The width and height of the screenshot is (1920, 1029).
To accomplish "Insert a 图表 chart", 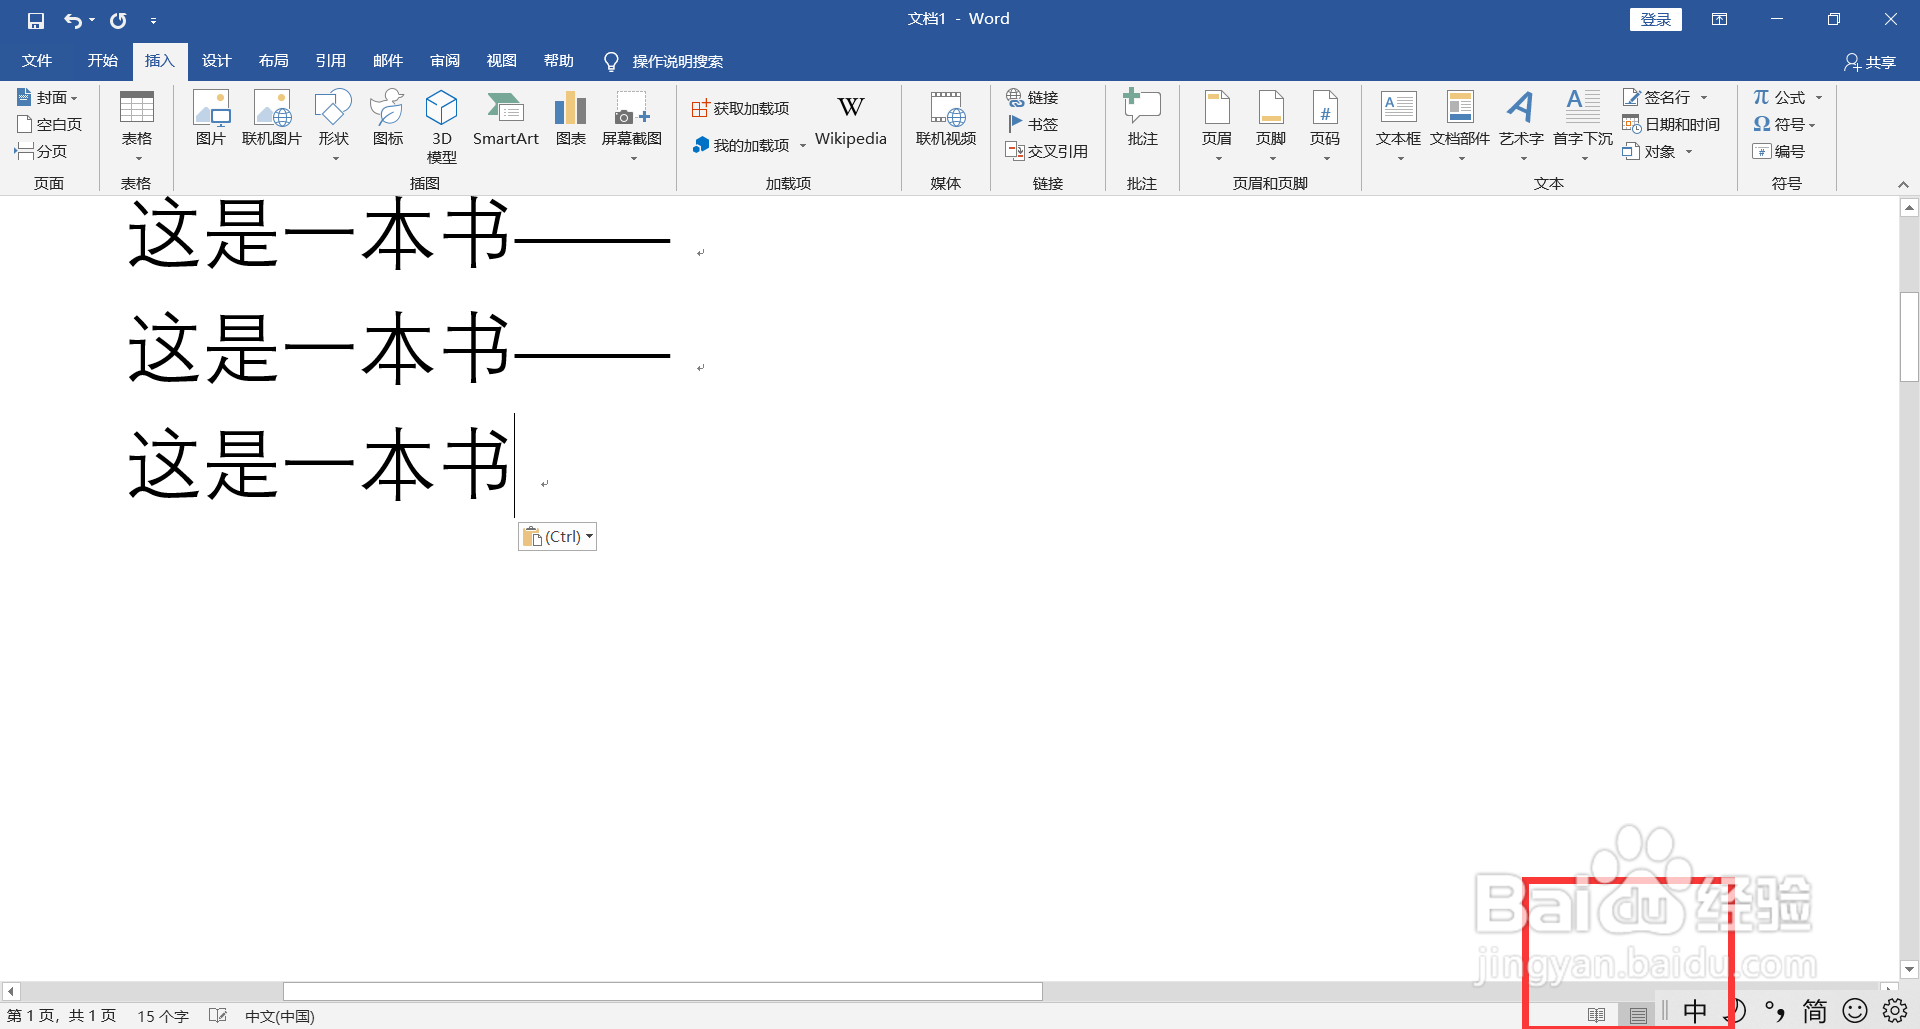I will pyautogui.click(x=570, y=118).
